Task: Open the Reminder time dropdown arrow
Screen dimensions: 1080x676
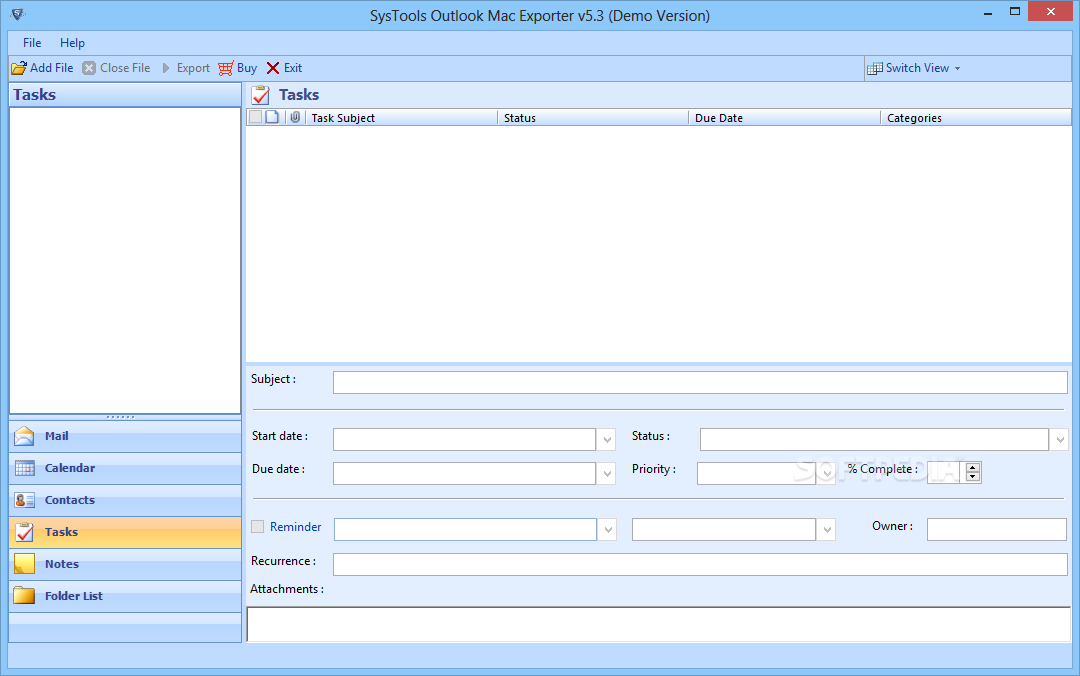Action: pyautogui.click(x=827, y=530)
